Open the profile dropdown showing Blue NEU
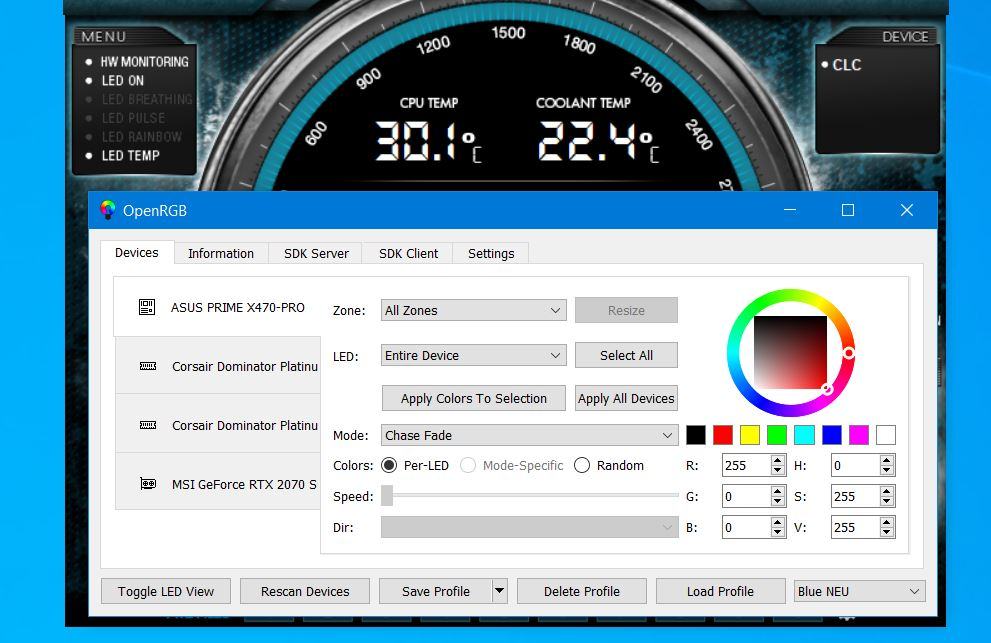Screen dimensions: 991x643 click(x=859, y=591)
